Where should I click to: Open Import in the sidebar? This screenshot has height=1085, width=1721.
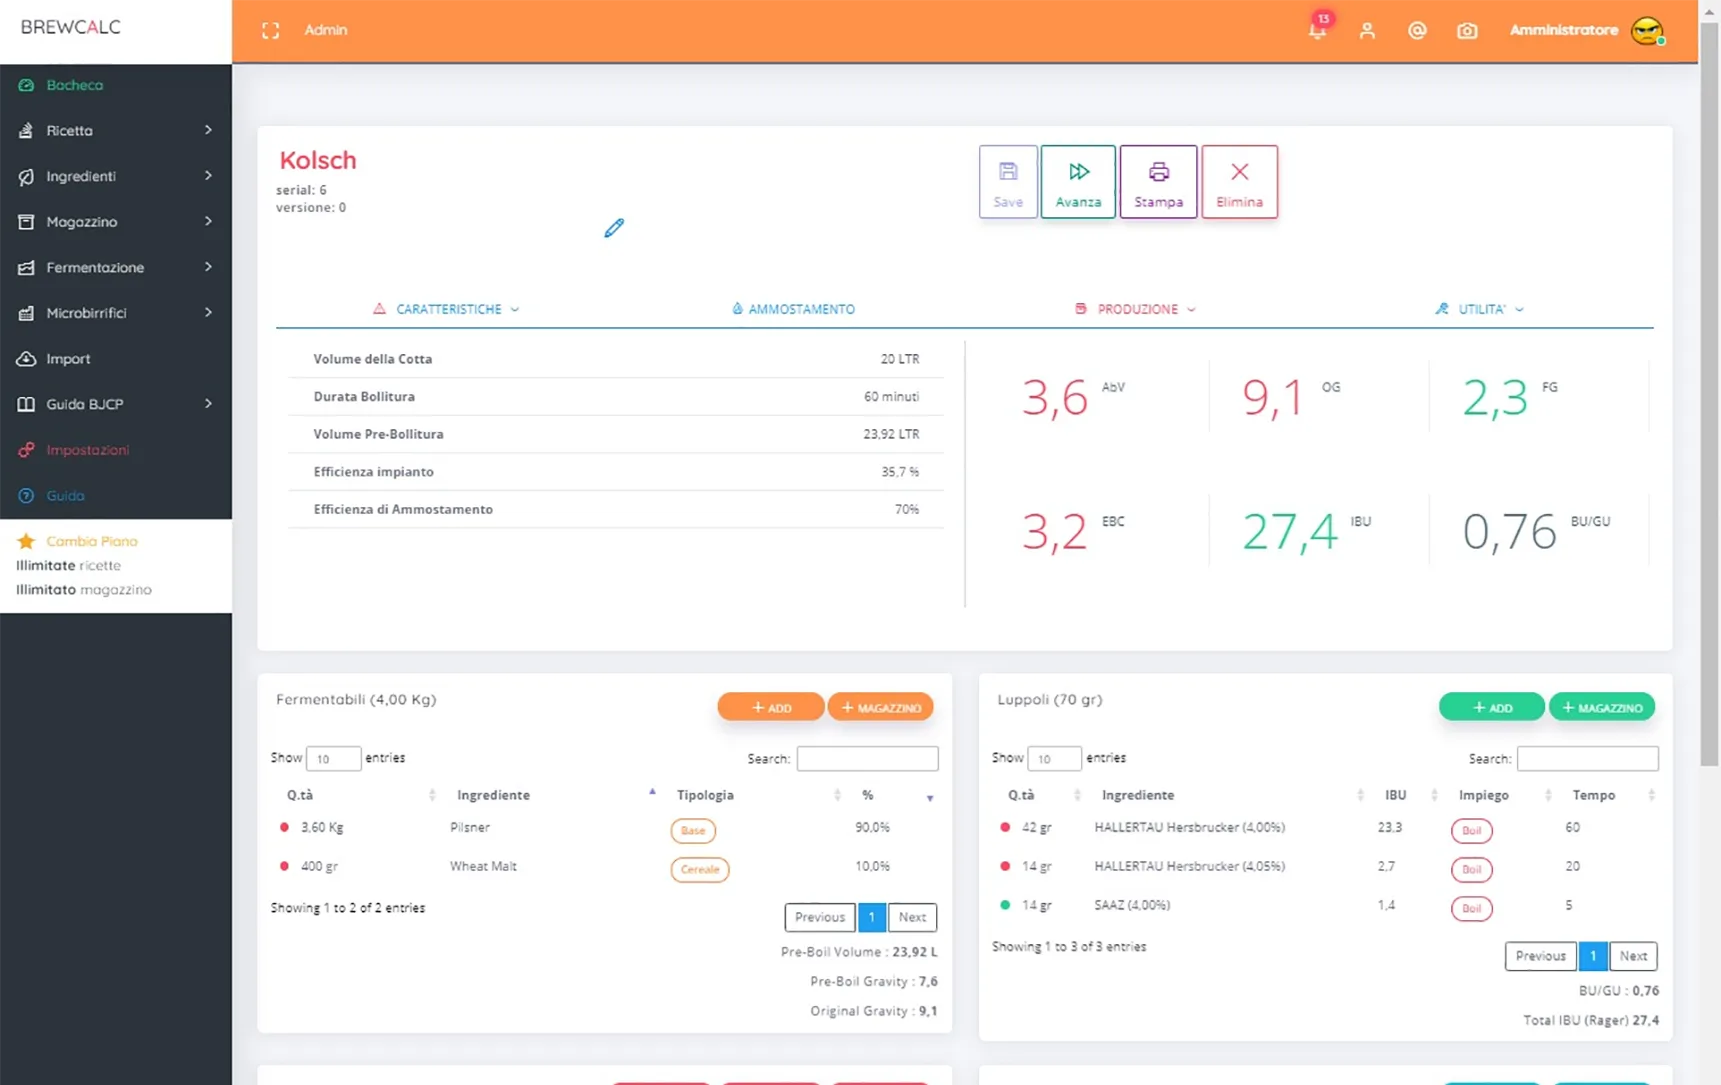click(116, 358)
